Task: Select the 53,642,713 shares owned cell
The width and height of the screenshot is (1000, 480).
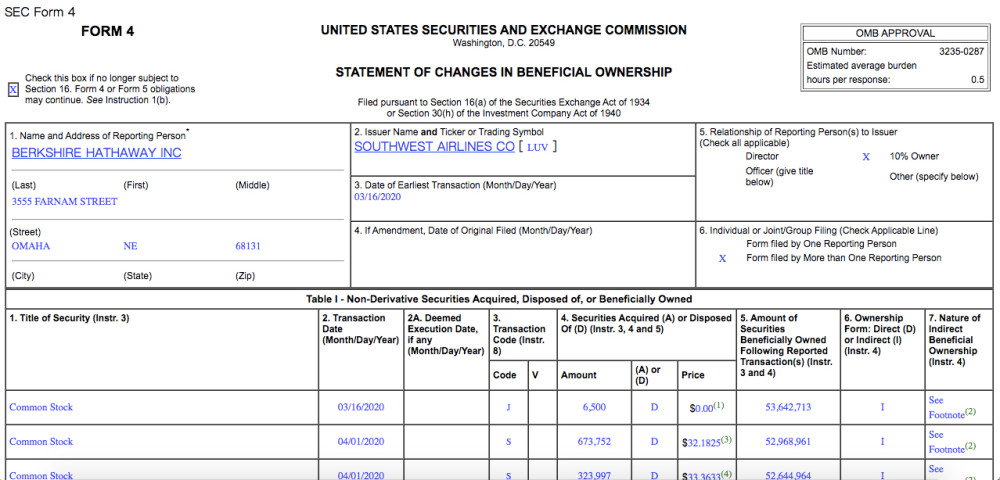Action: pyautogui.click(x=788, y=407)
